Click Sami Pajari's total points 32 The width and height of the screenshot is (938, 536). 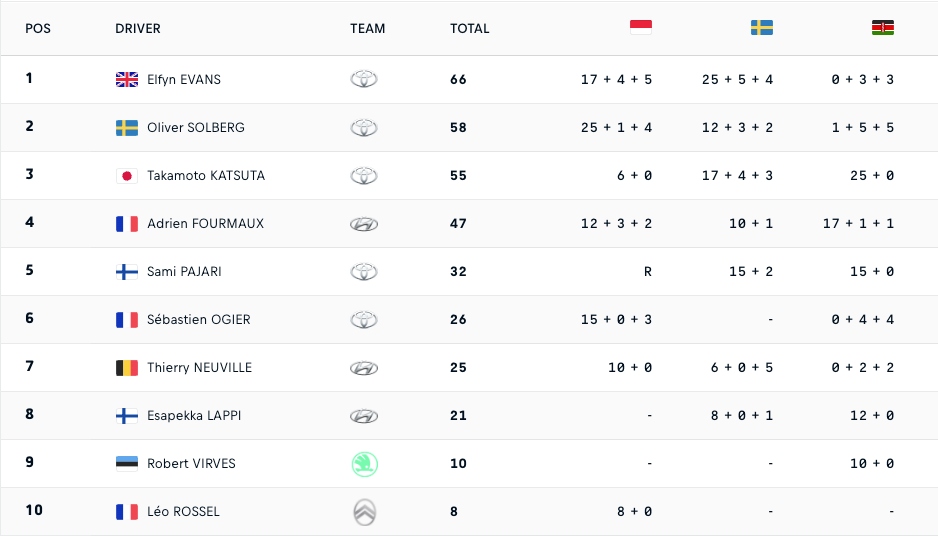pyautogui.click(x=458, y=272)
